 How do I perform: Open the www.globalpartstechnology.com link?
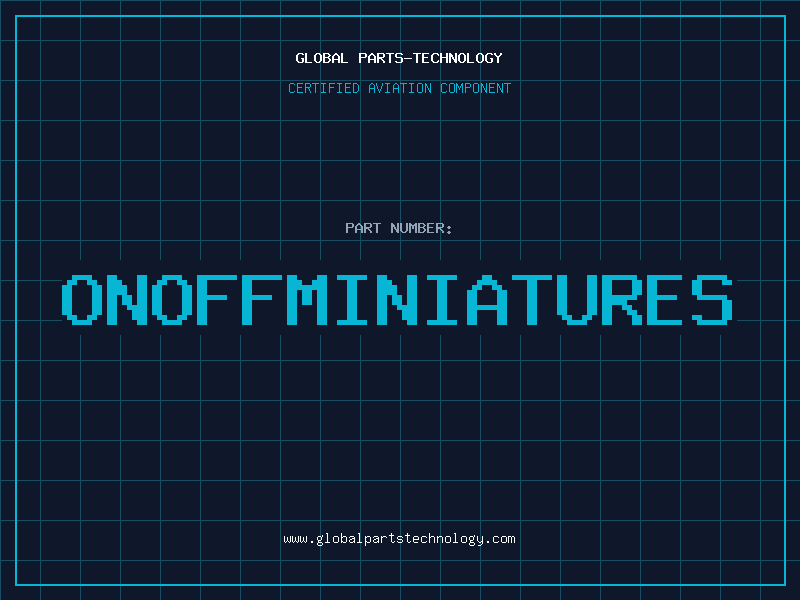pos(399,539)
